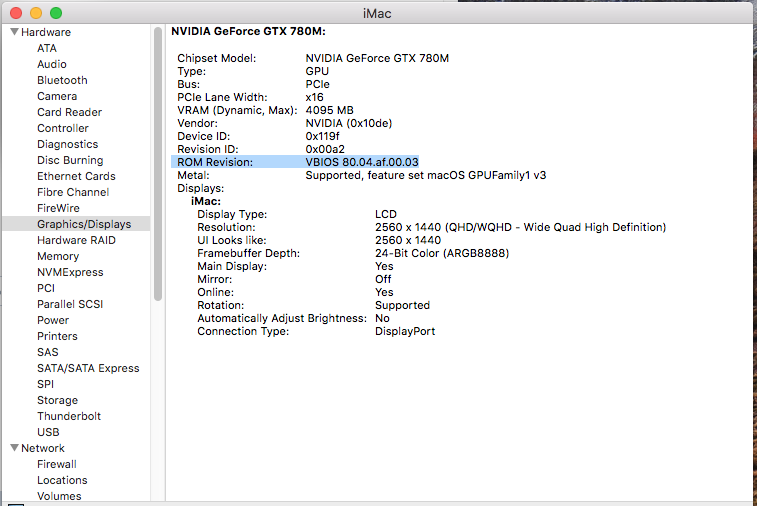Select the Type value GPU

pos(317,71)
